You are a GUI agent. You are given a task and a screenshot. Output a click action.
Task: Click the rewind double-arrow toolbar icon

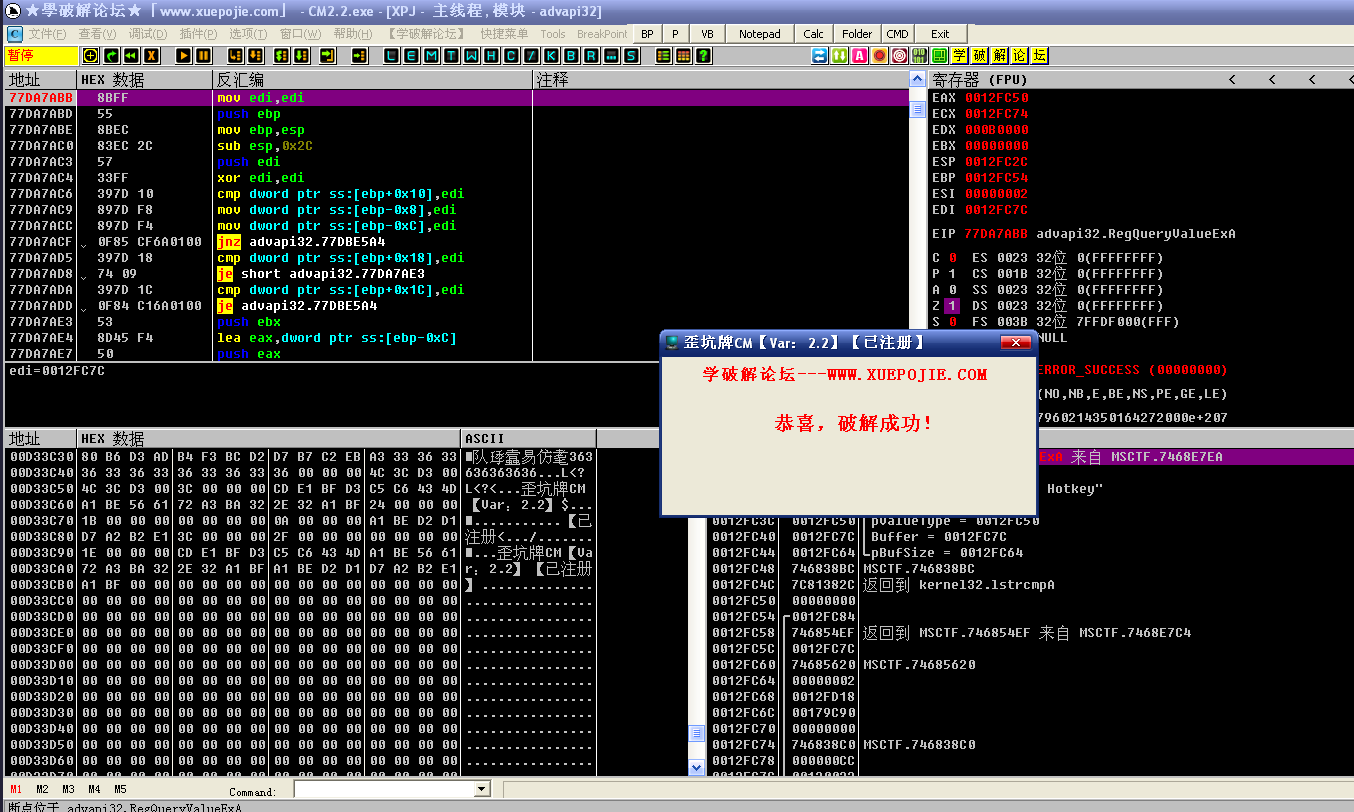coord(131,56)
